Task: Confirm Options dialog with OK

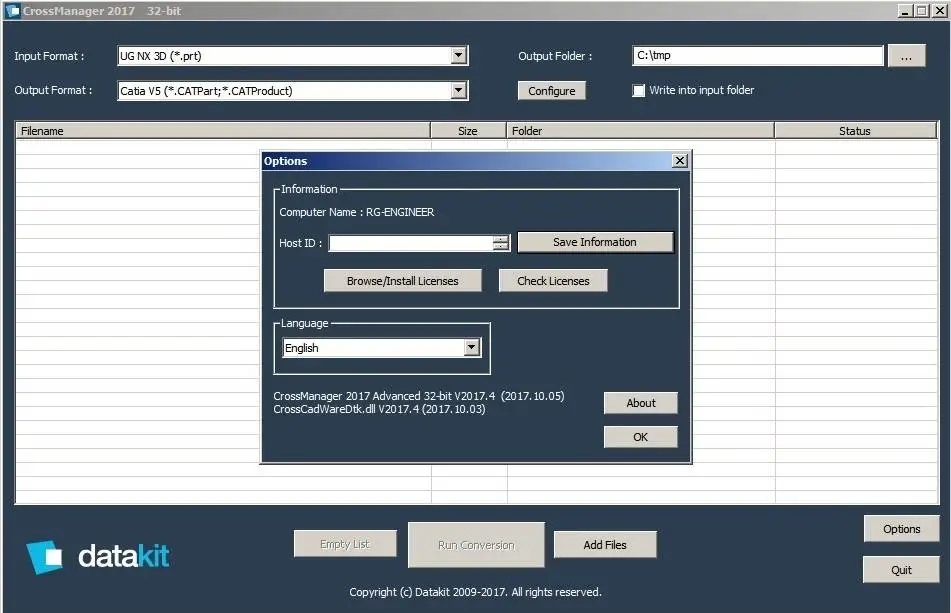Action: (x=640, y=437)
